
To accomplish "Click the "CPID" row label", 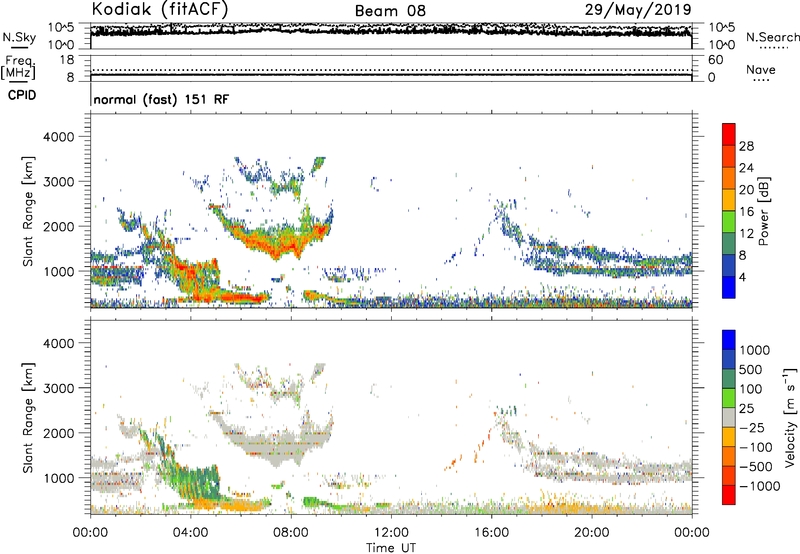I will point(22,95).
